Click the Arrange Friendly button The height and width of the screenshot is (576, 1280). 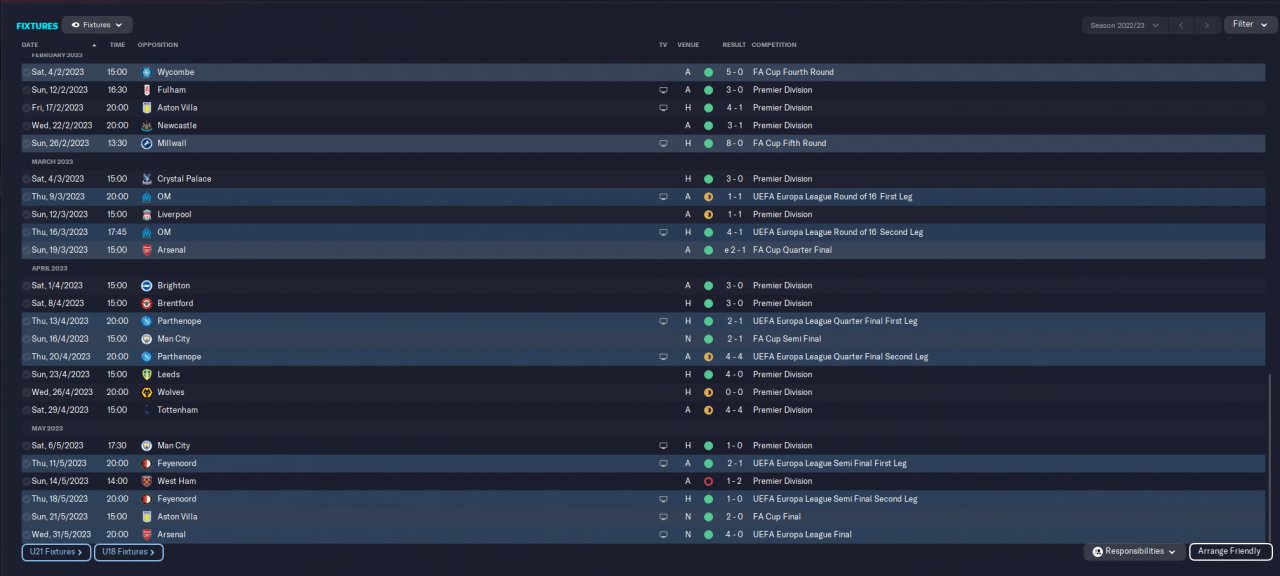click(x=1231, y=552)
